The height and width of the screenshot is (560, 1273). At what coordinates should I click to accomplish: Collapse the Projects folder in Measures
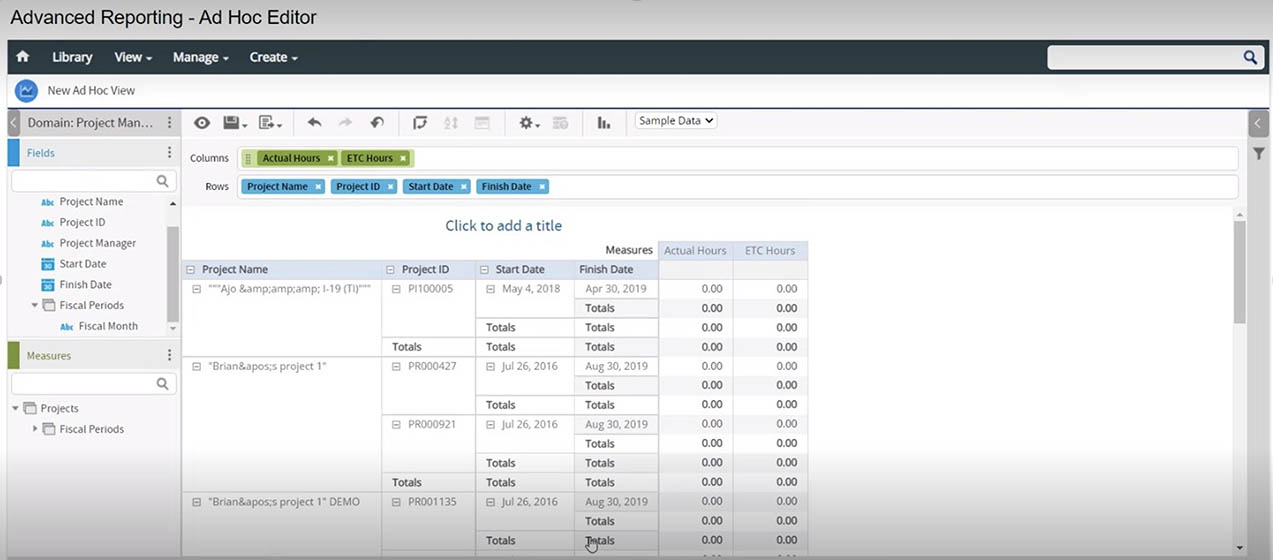(x=15, y=408)
